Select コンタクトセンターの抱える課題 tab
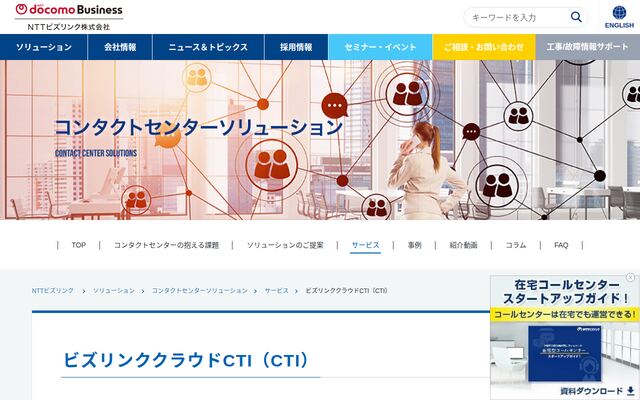 coord(166,245)
